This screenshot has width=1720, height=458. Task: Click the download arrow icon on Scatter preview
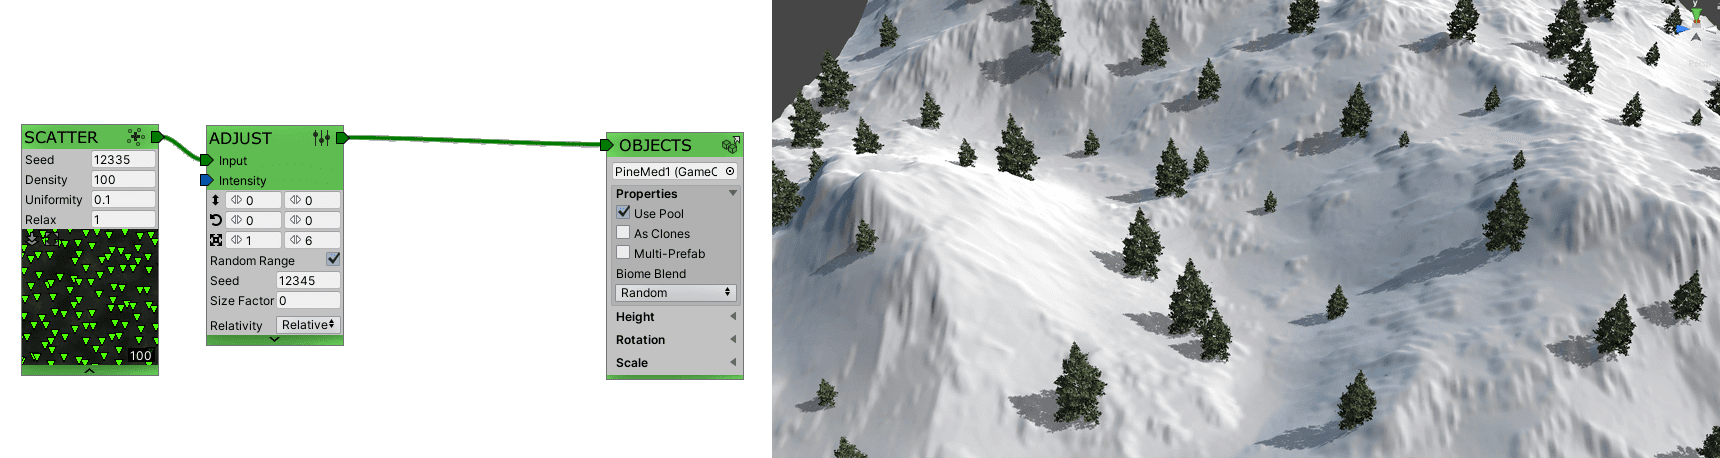(32, 238)
